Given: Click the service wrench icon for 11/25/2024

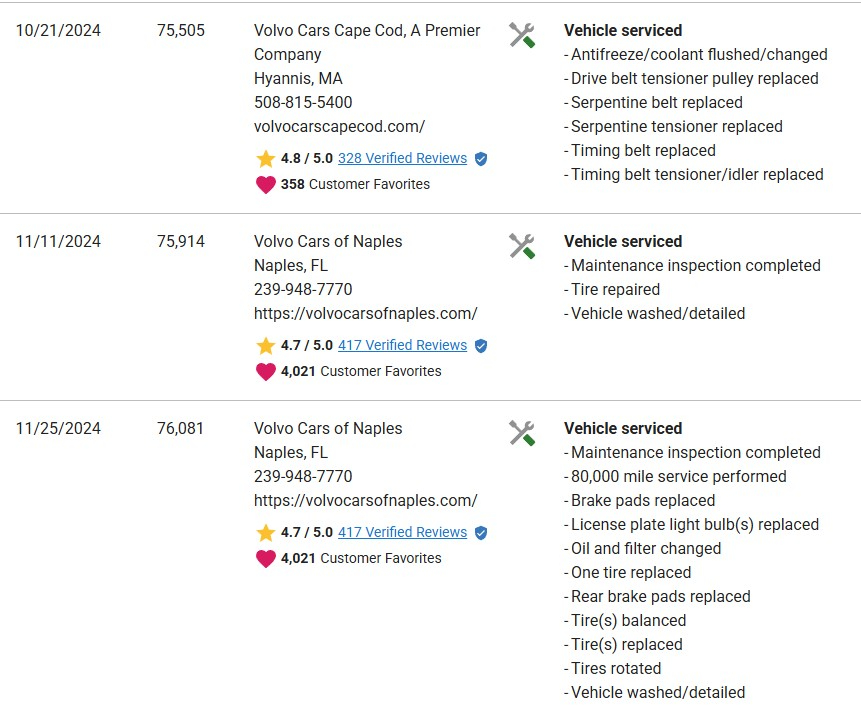Looking at the screenshot, I should point(521,433).
